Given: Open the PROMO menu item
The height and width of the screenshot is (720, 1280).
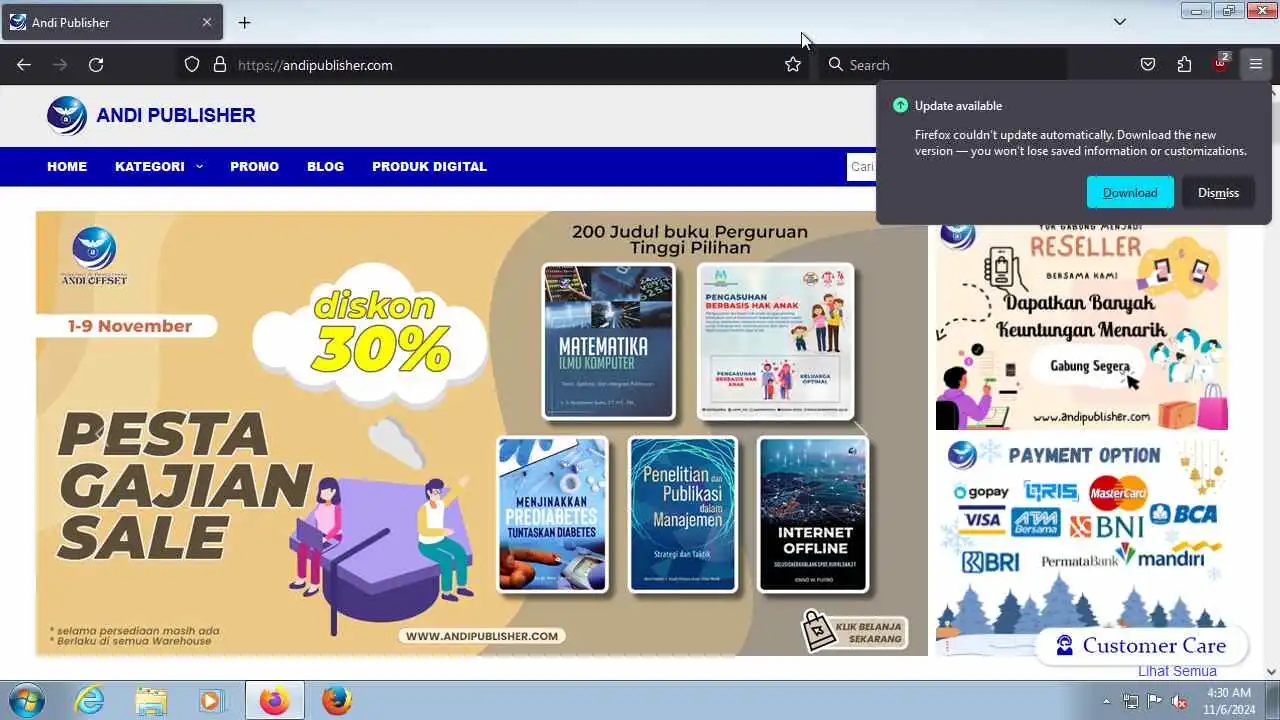Looking at the screenshot, I should coord(254,166).
